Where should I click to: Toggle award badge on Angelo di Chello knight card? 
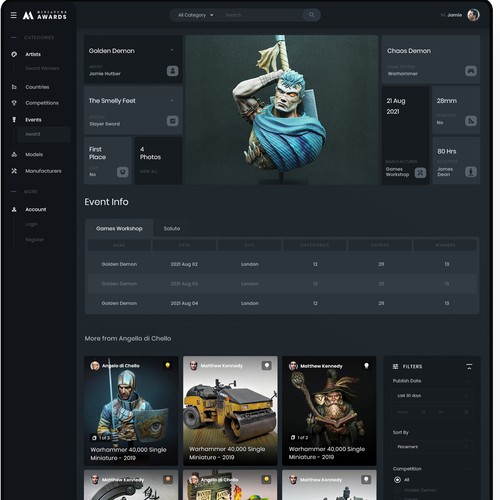168,366
